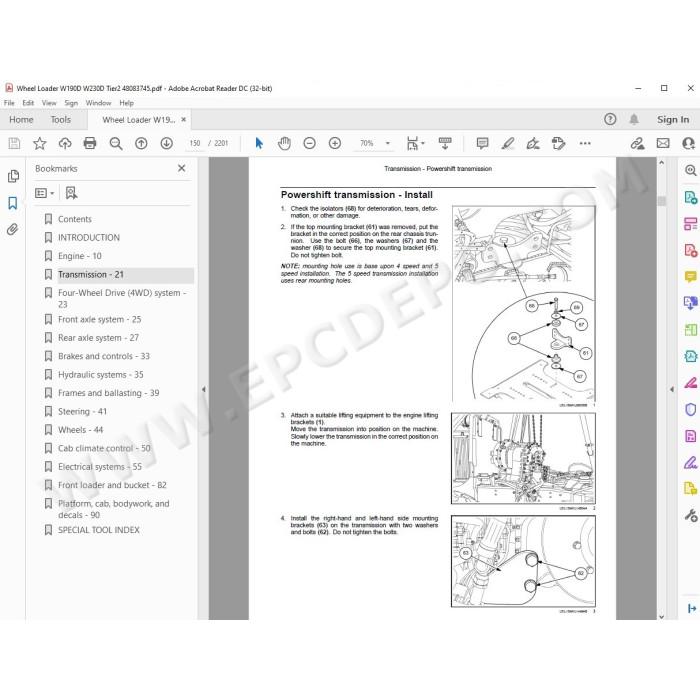The height and width of the screenshot is (700, 700).
Task: Click the document vertical scrollbar thumb
Action: tap(662, 201)
